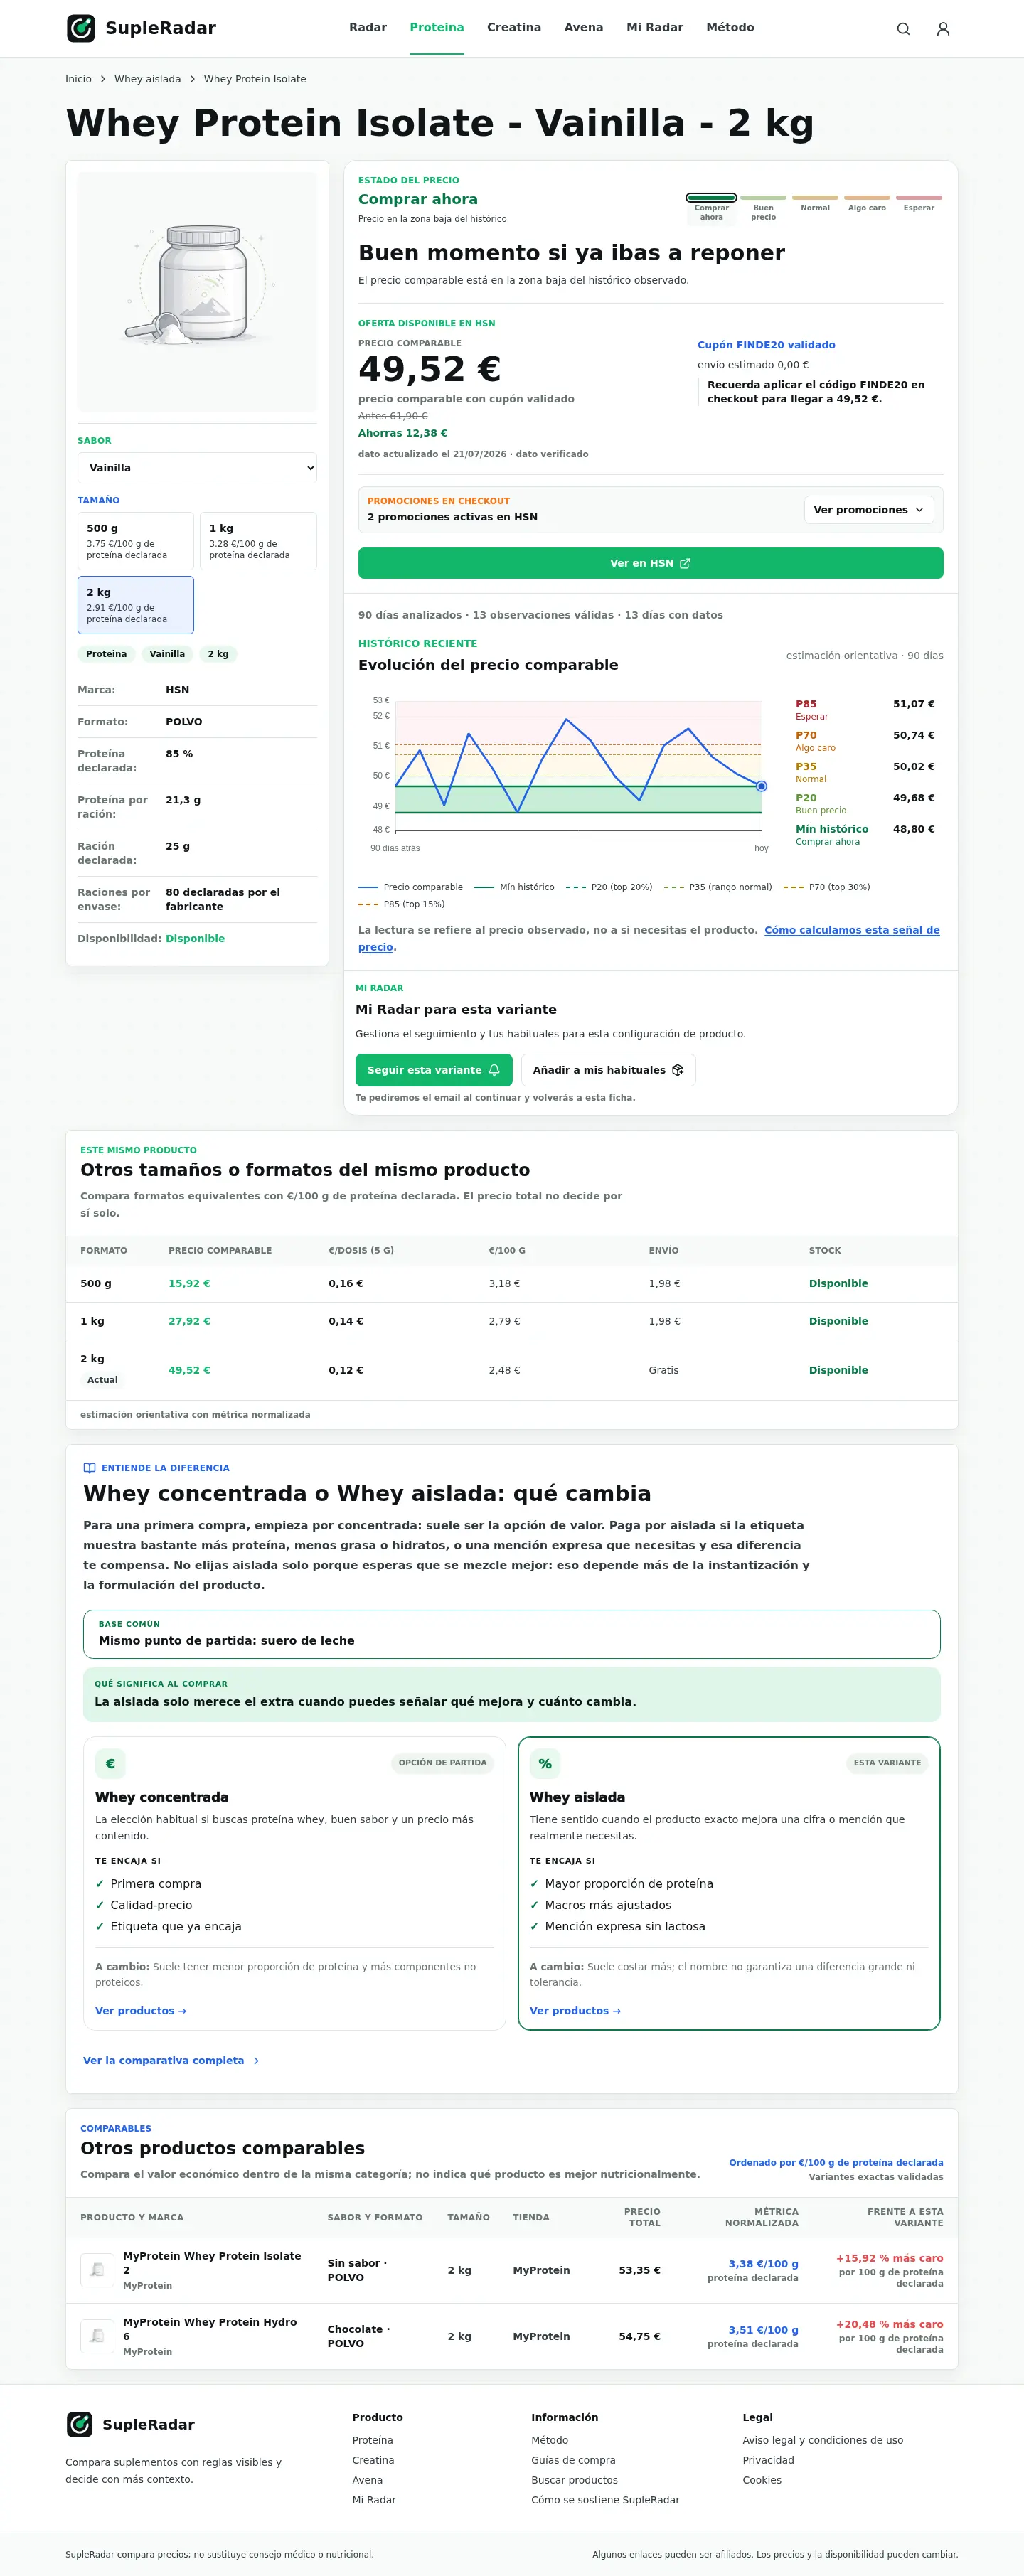Image resolution: width=1024 pixels, height=2576 pixels.
Task: Select the 2 kg size option
Action: pos(135,605)
